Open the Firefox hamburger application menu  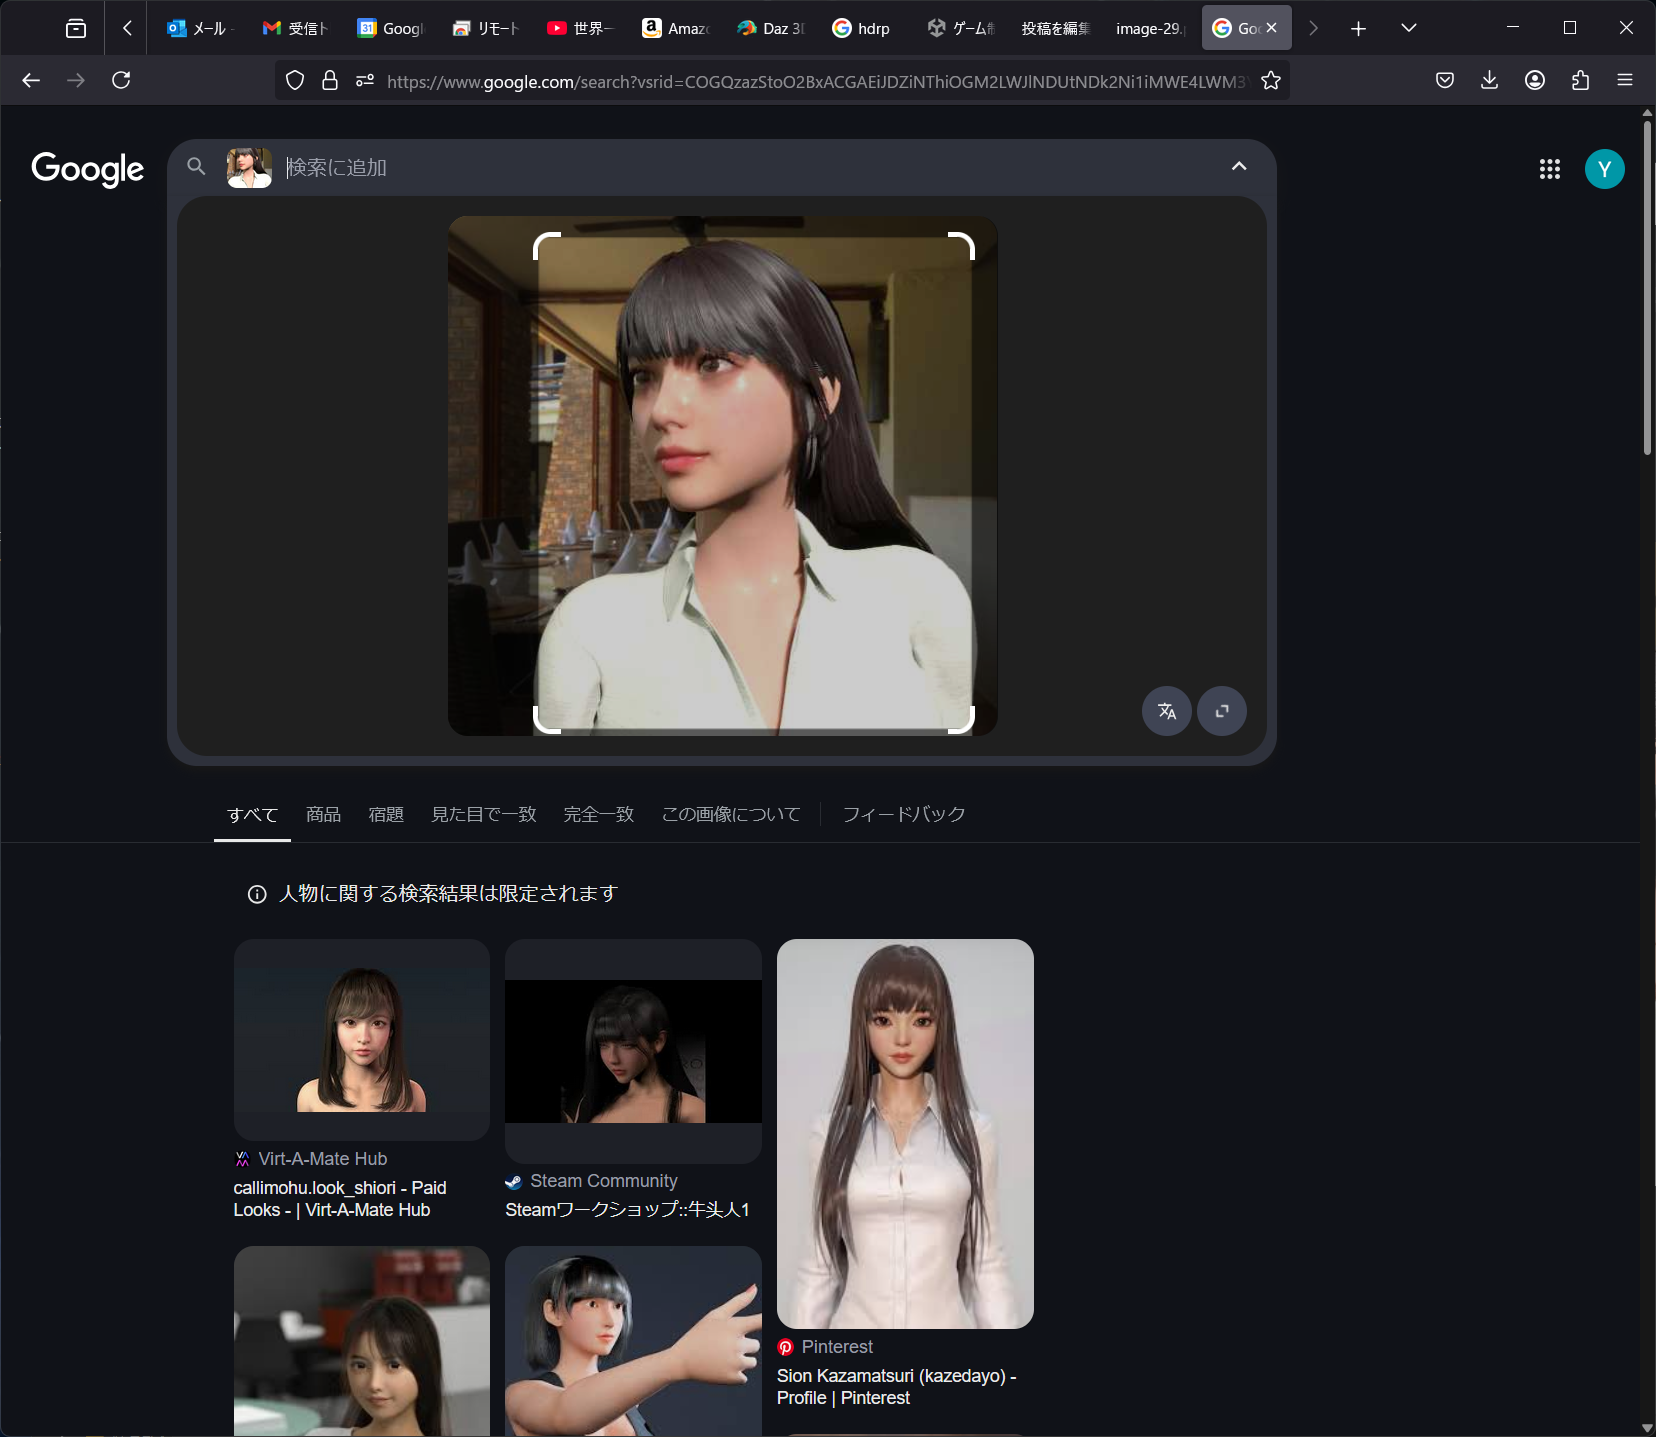click(x=1625, y=81)
